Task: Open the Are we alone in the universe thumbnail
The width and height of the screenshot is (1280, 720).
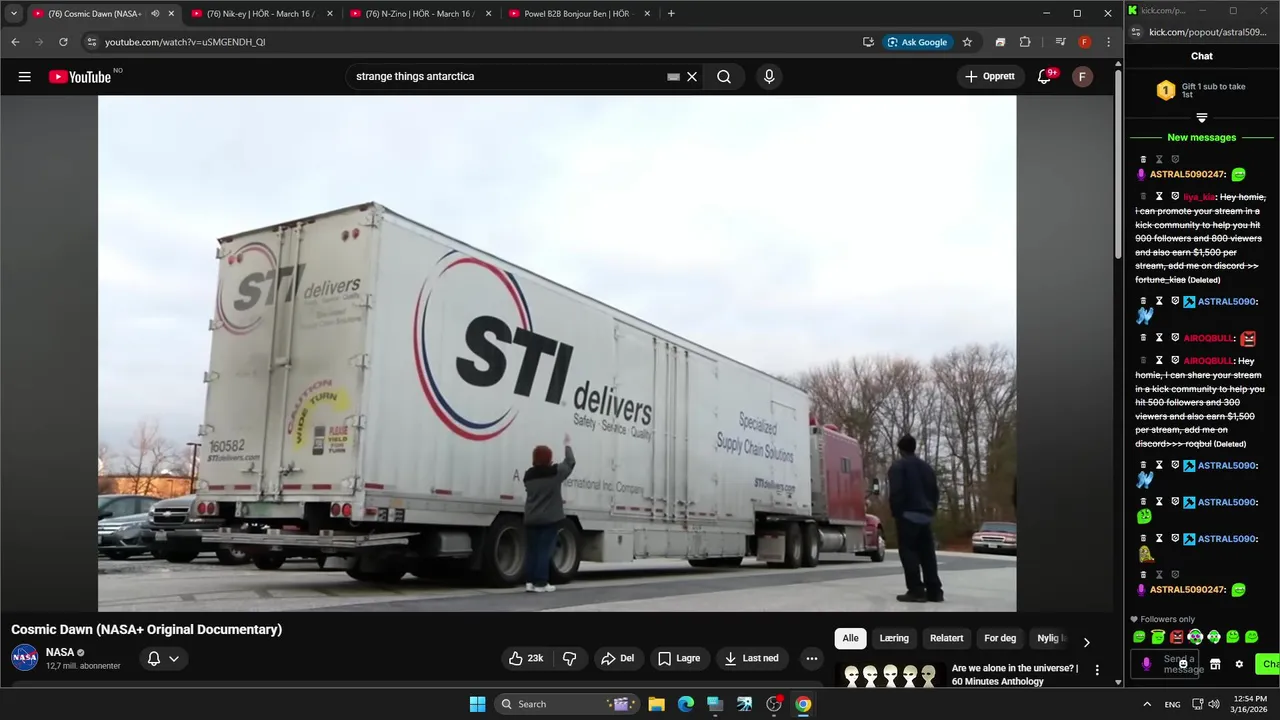Action: click(x=890, y=676)
